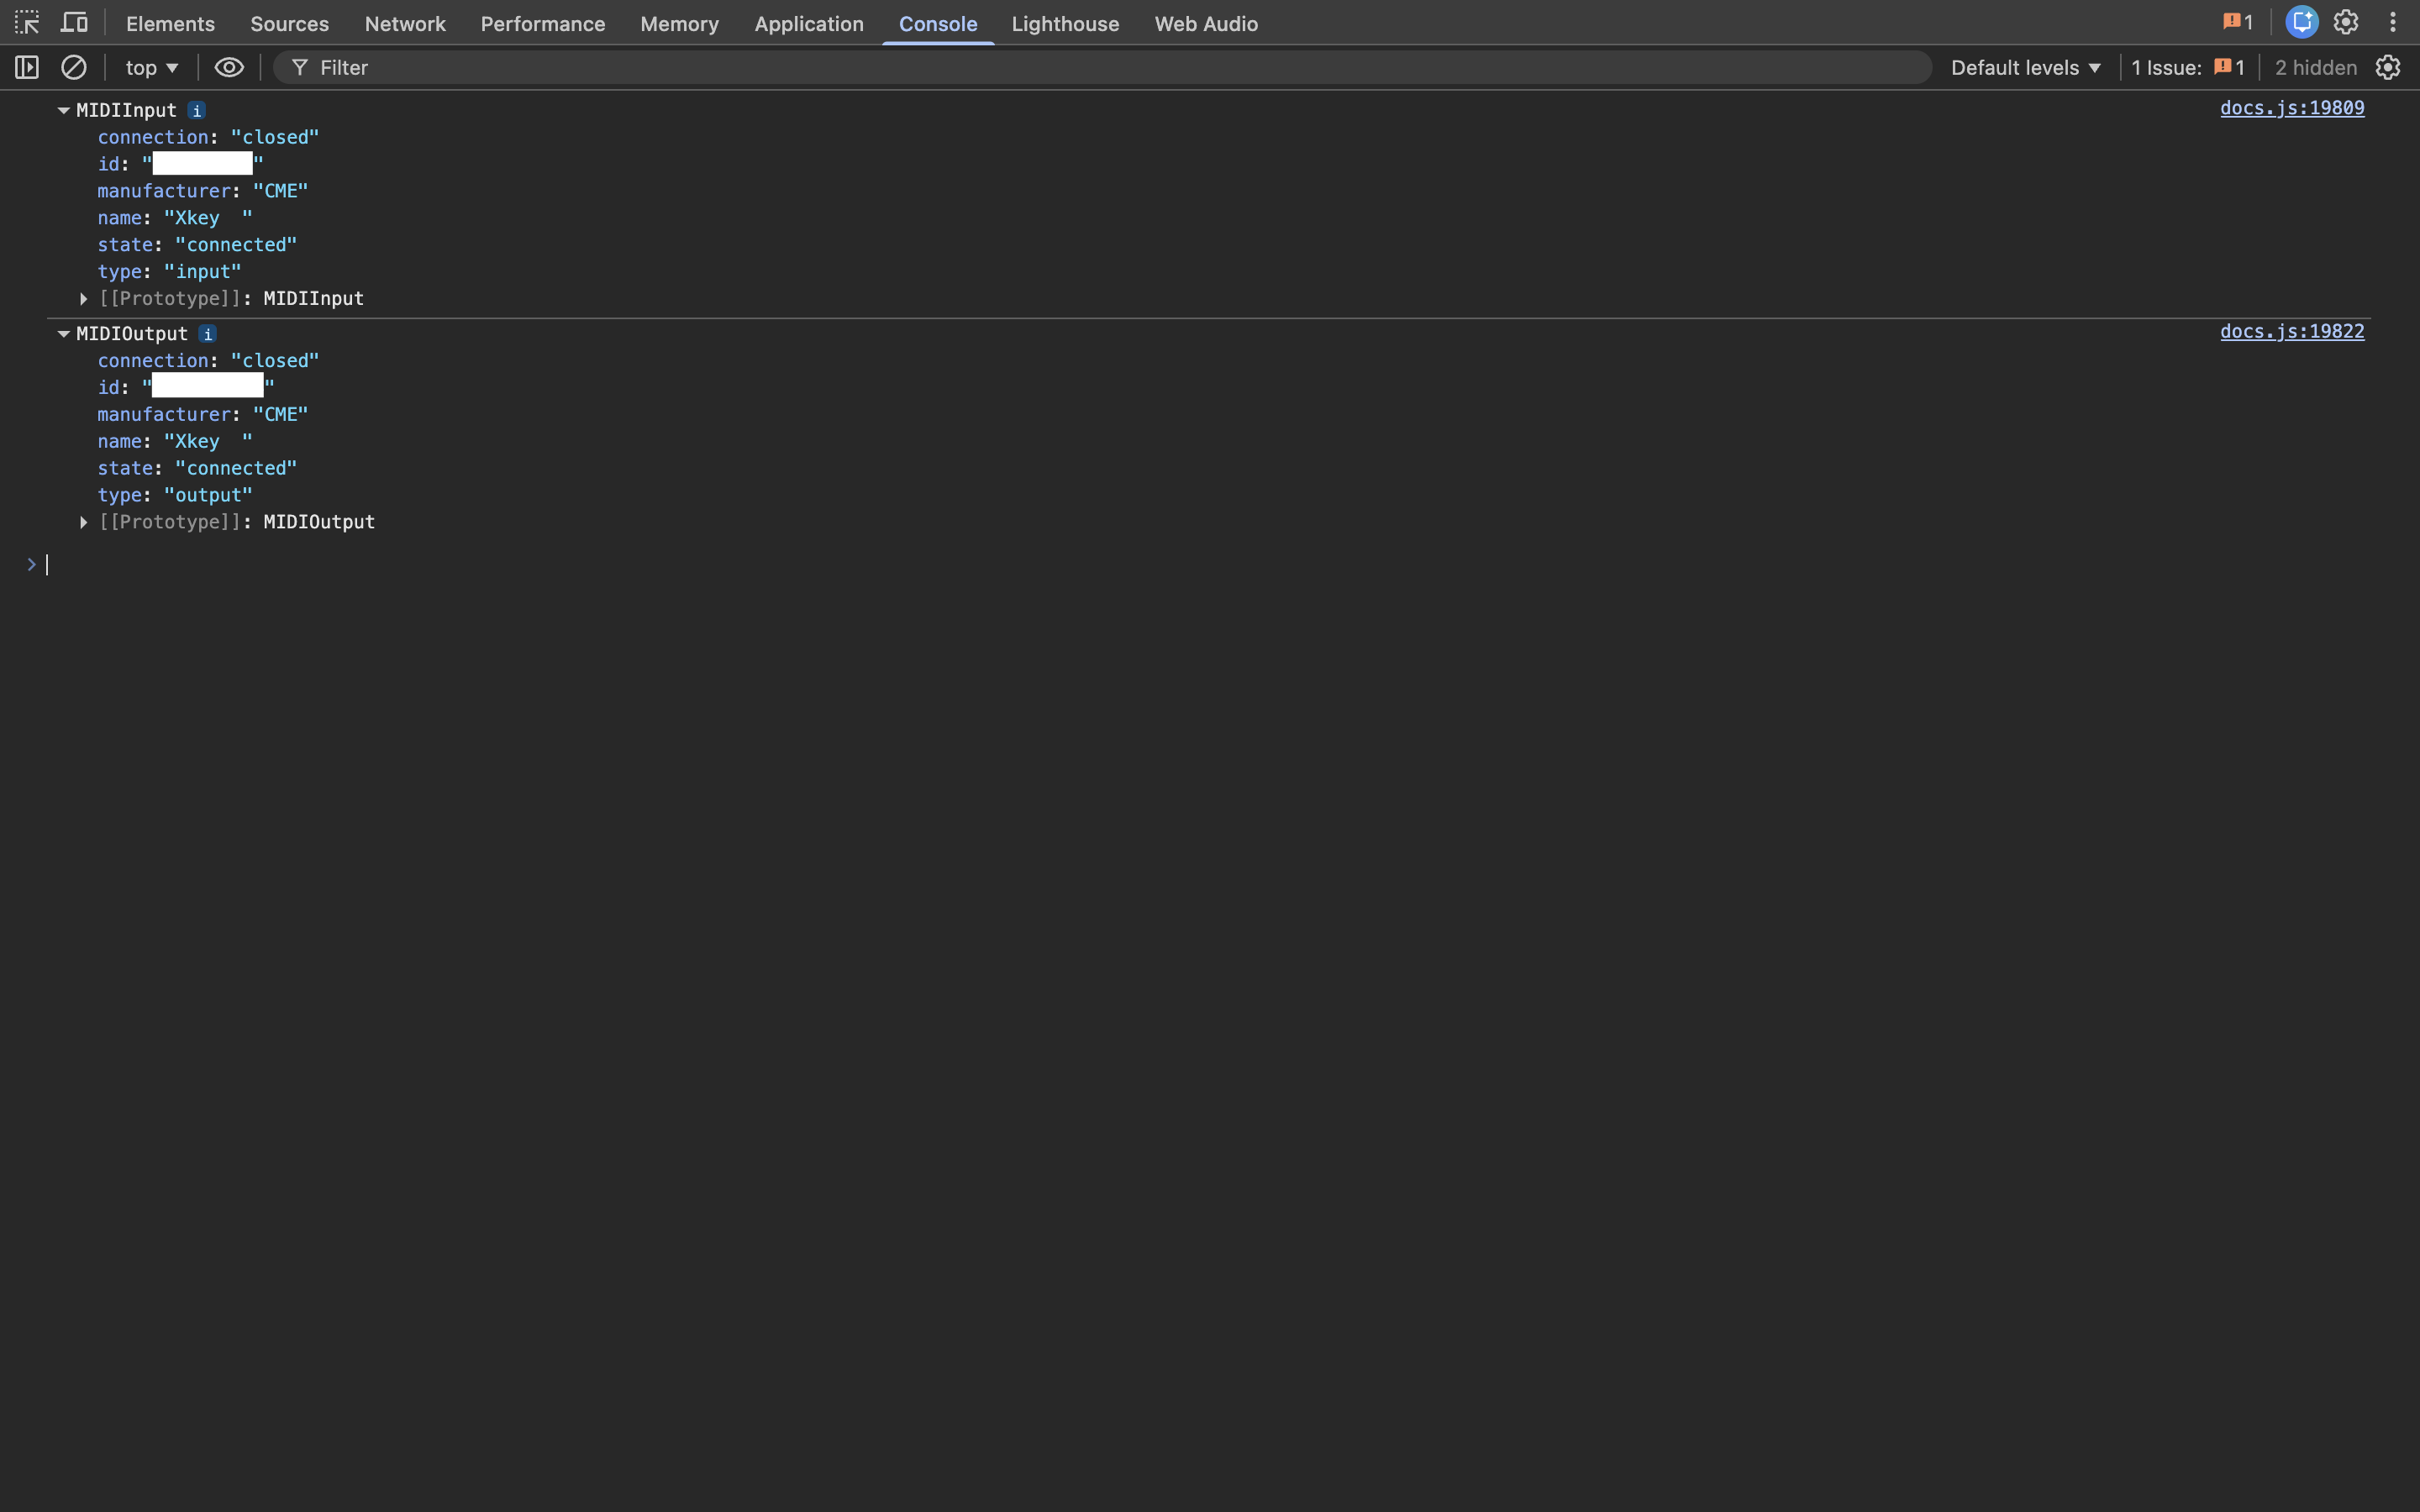Click the clear console icon
This screenshot has height=1512, width=2420.
(x=74, y=67)
